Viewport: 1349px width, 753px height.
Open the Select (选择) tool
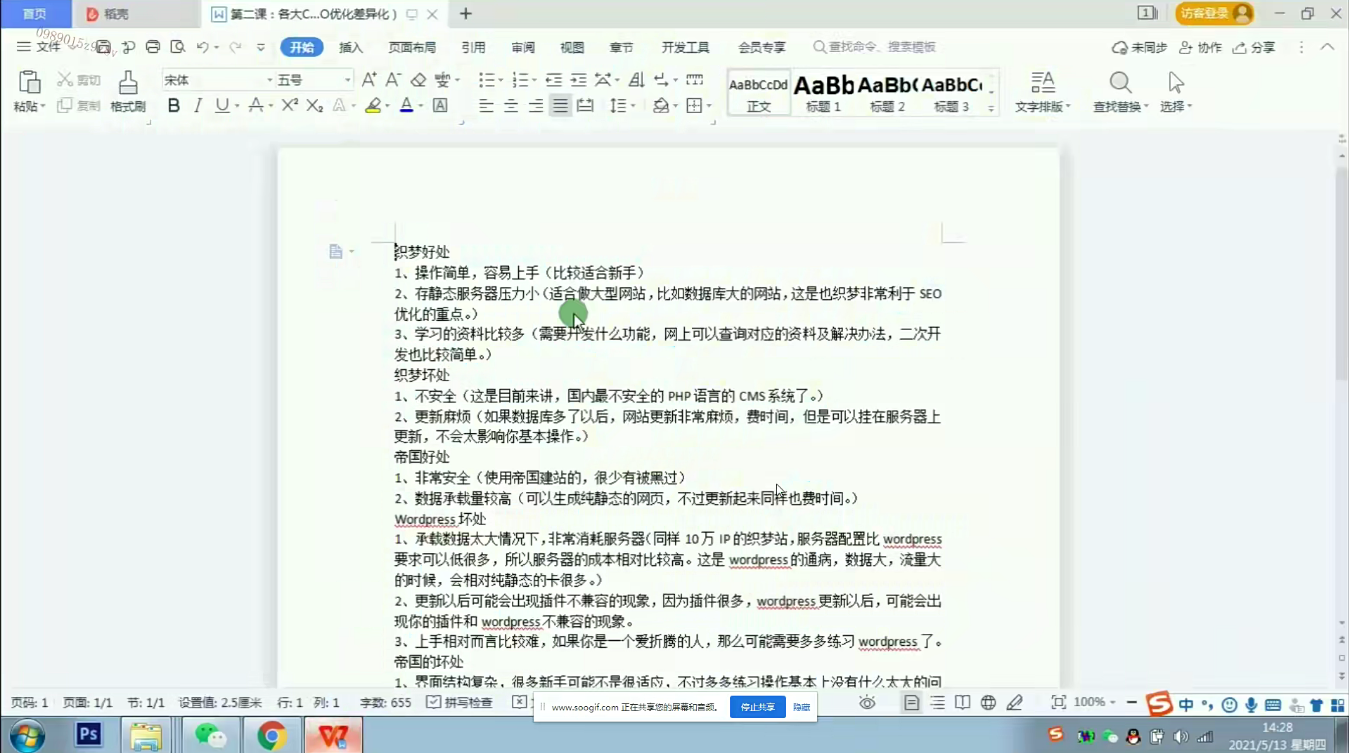click(x=1176, y=91)
